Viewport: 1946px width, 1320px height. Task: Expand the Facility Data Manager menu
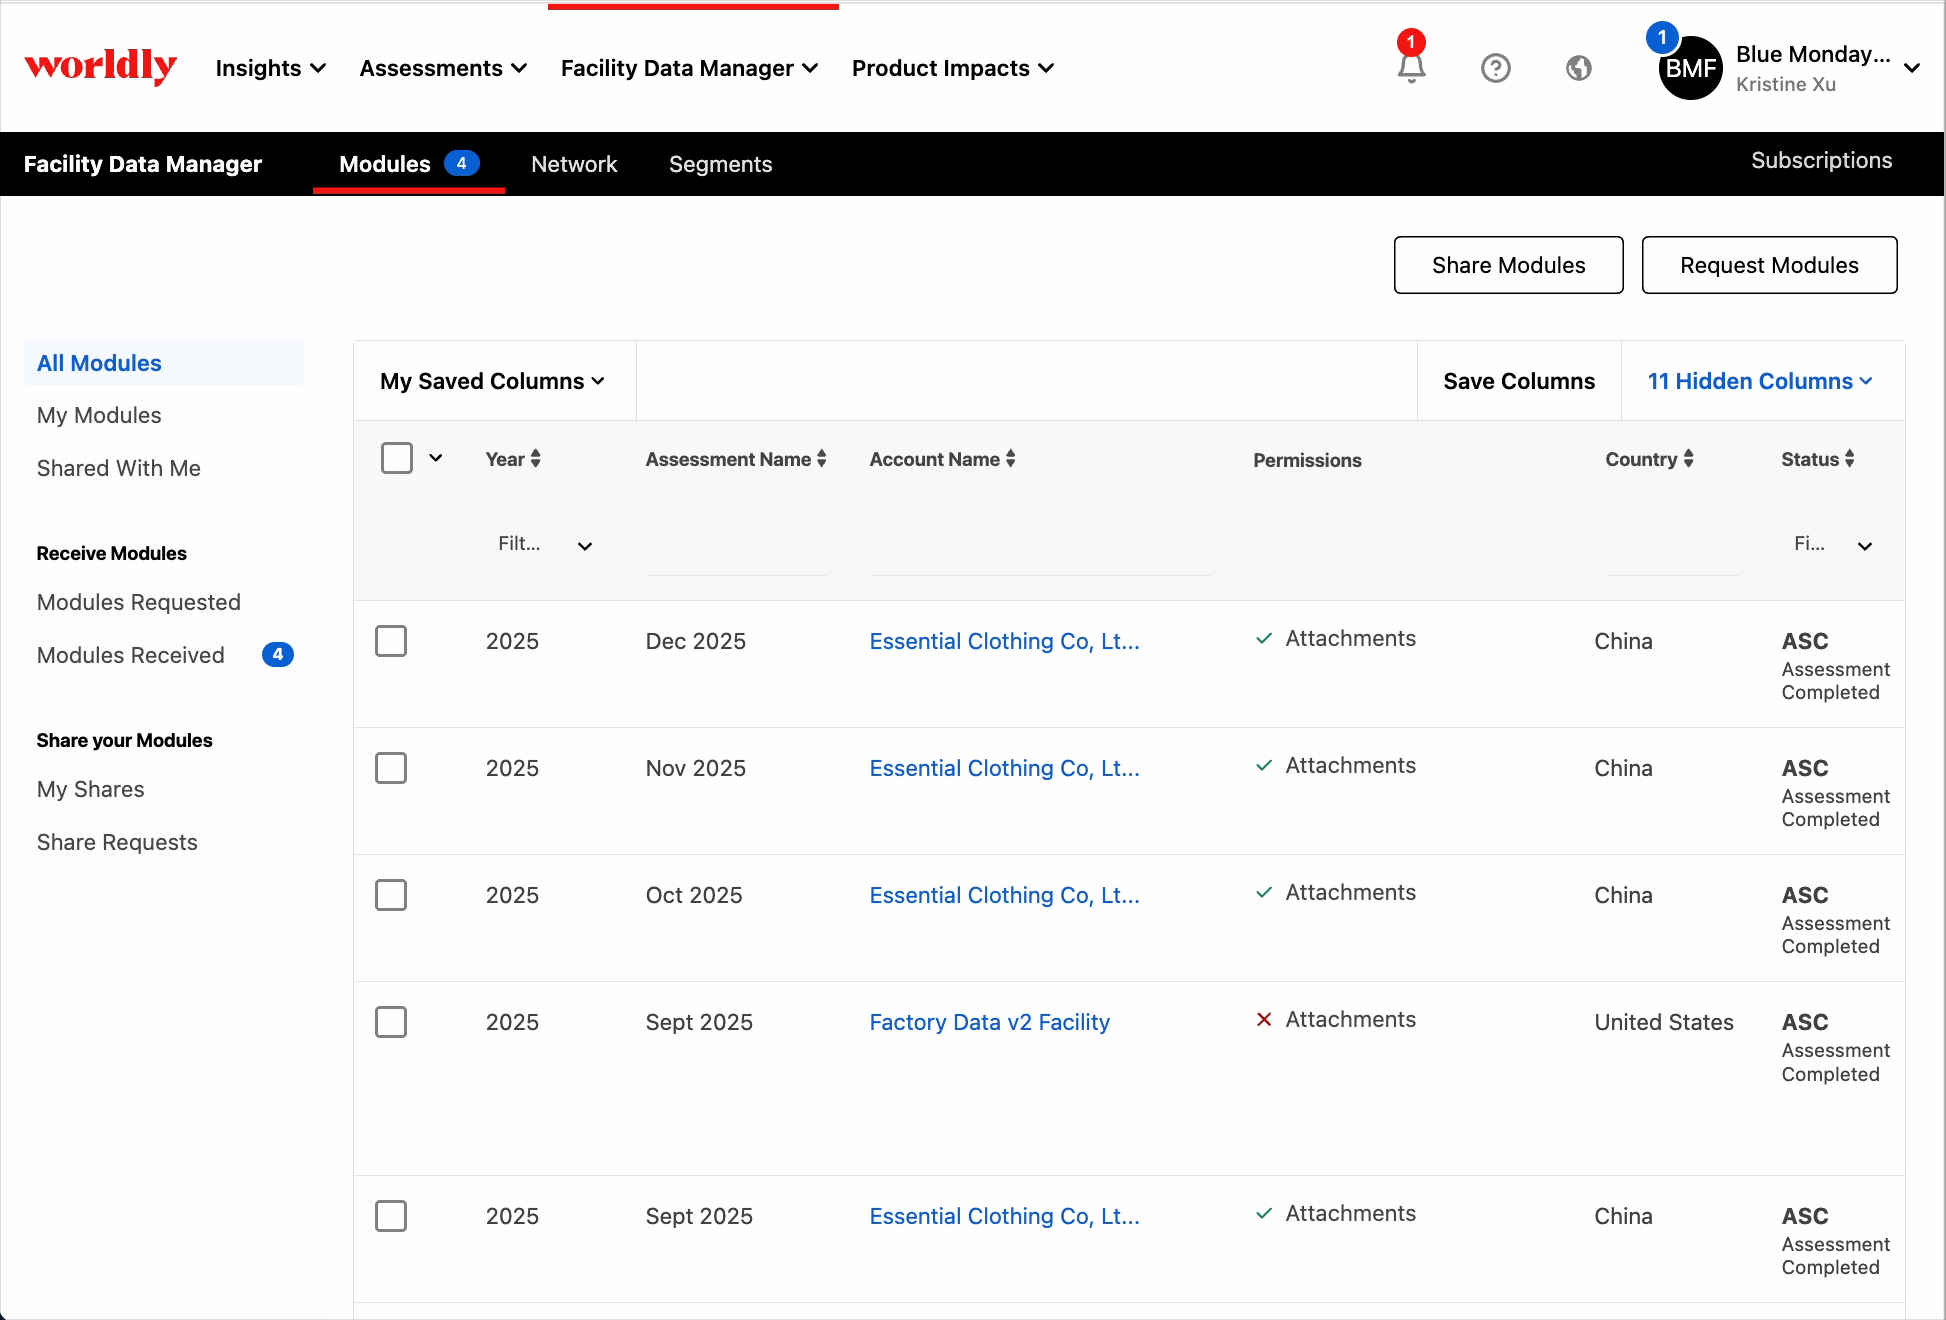[x=689, y=68]
